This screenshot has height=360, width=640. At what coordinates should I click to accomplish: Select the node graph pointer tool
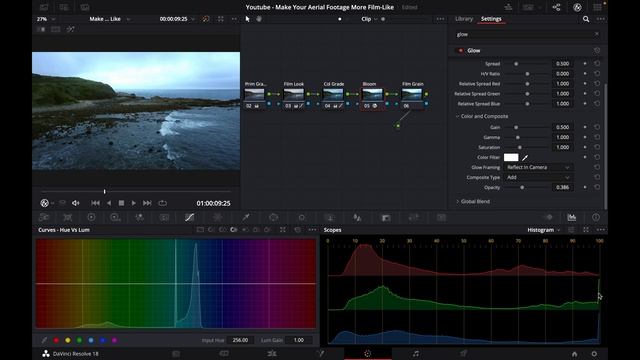coord(248,19)
